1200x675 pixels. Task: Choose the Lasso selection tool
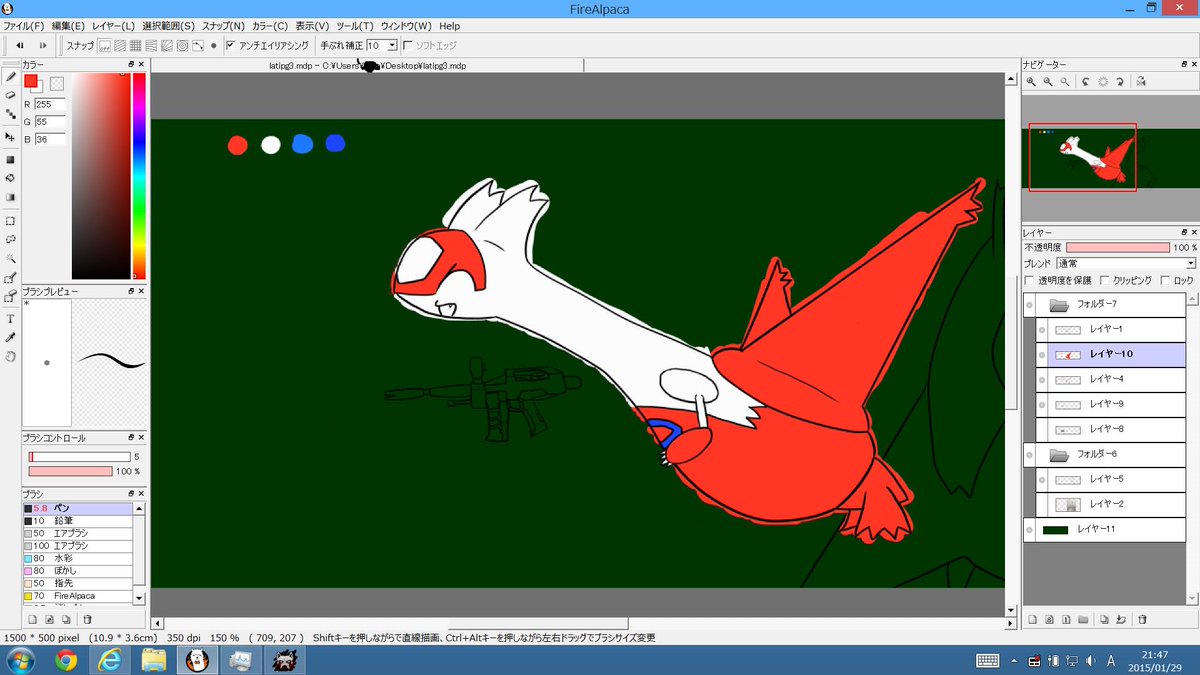pos(10,240)
